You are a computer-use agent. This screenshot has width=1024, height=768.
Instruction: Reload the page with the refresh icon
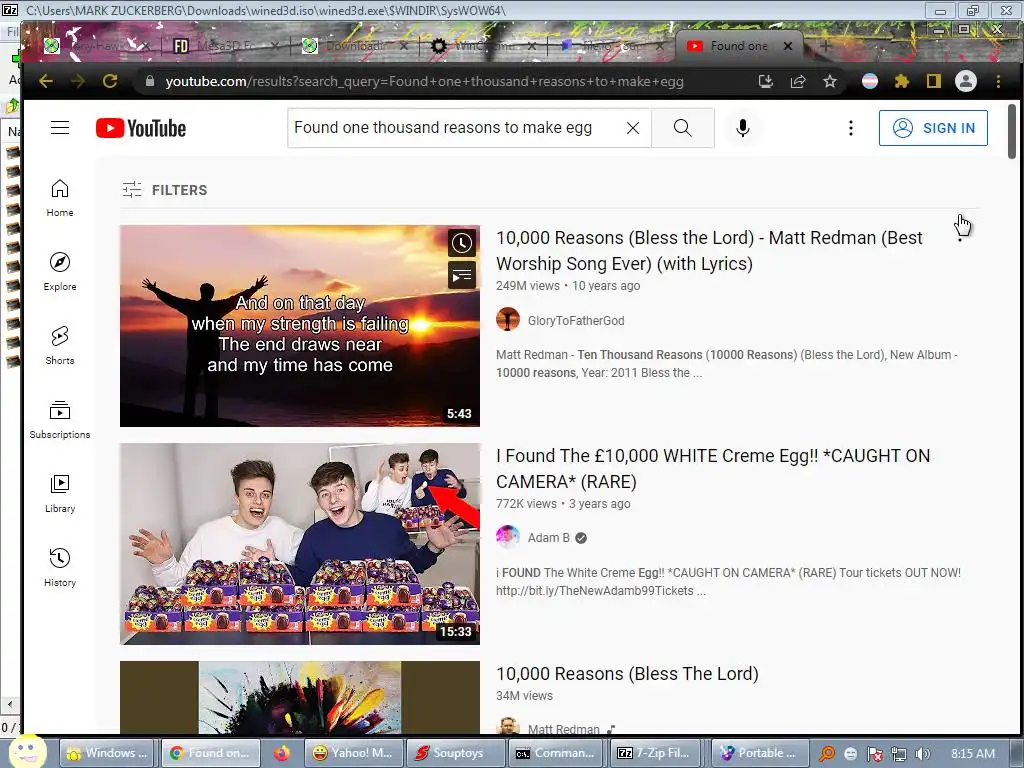point(110,81)
